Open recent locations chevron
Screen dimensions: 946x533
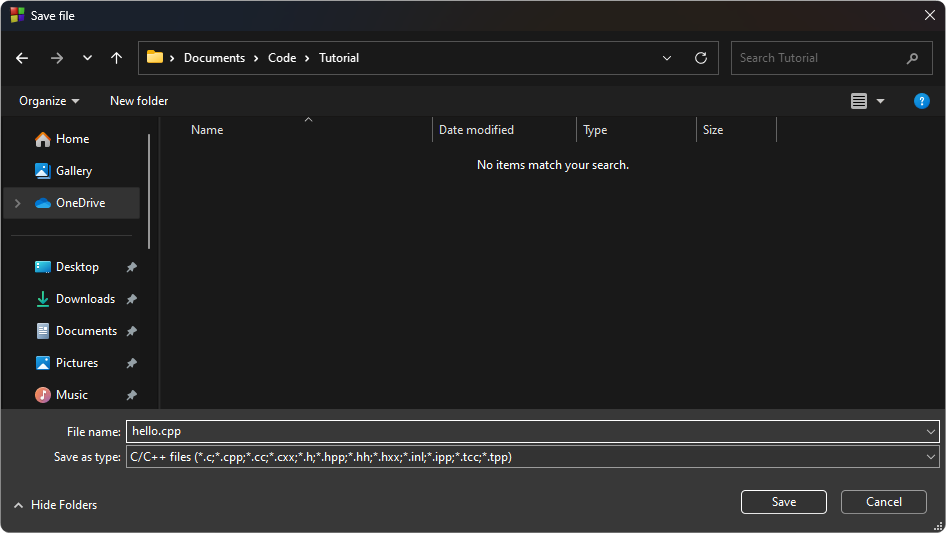click(87, 58)
